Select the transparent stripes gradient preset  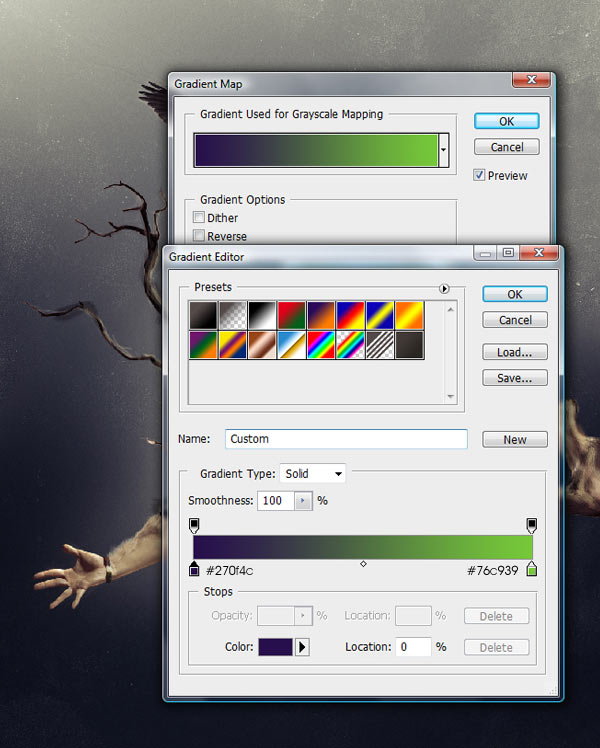[380, 345]
